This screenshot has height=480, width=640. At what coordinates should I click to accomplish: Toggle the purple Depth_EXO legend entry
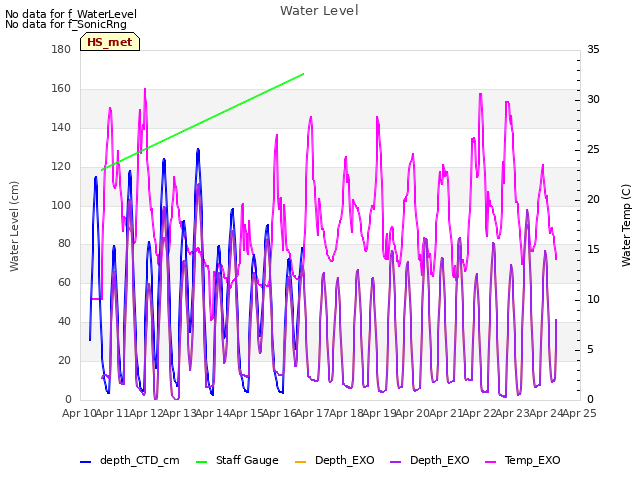[x=429, y=460]
